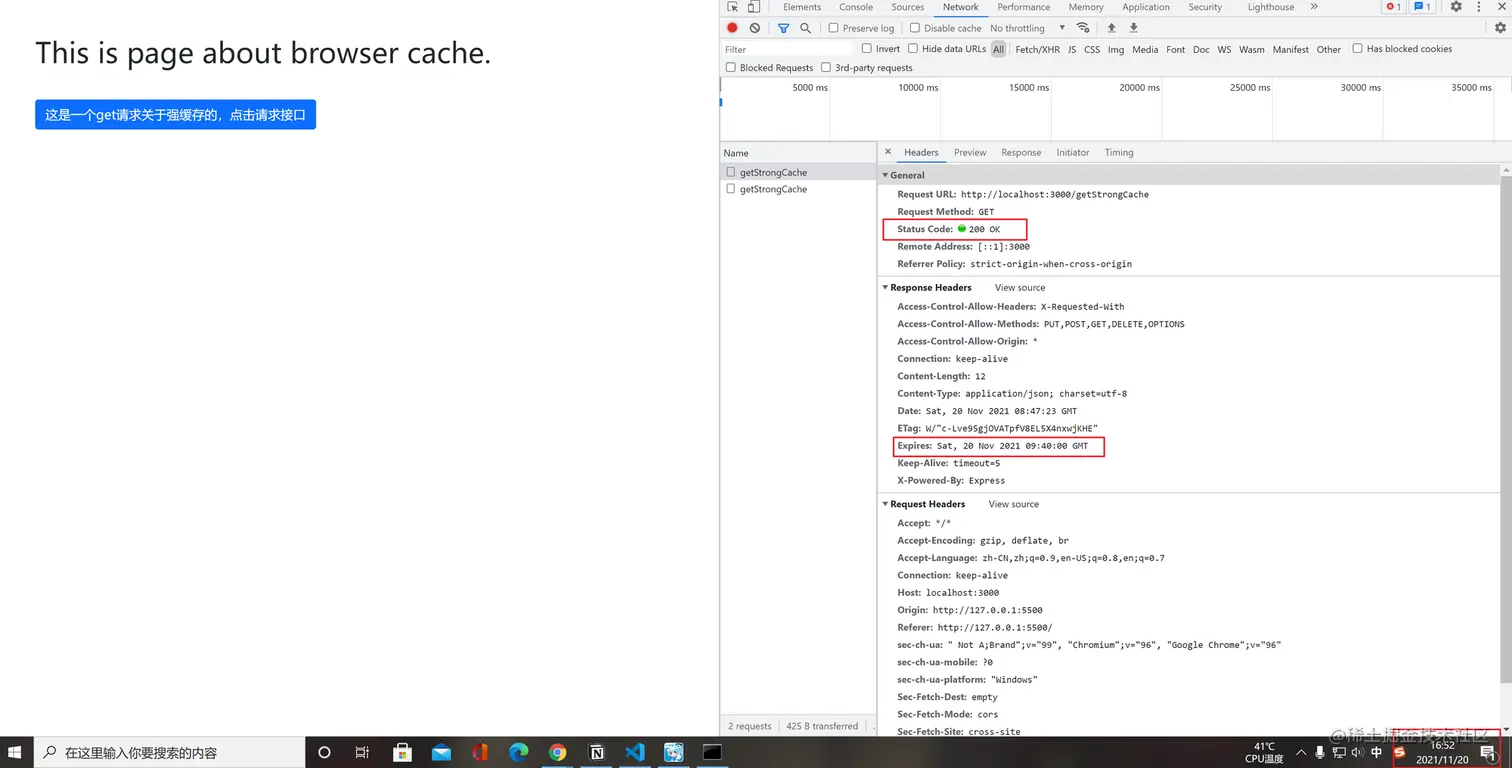The height and width of the screenshot is (768, 1512).
Task: Switch to the Console tab
Action: pos(856,7)
